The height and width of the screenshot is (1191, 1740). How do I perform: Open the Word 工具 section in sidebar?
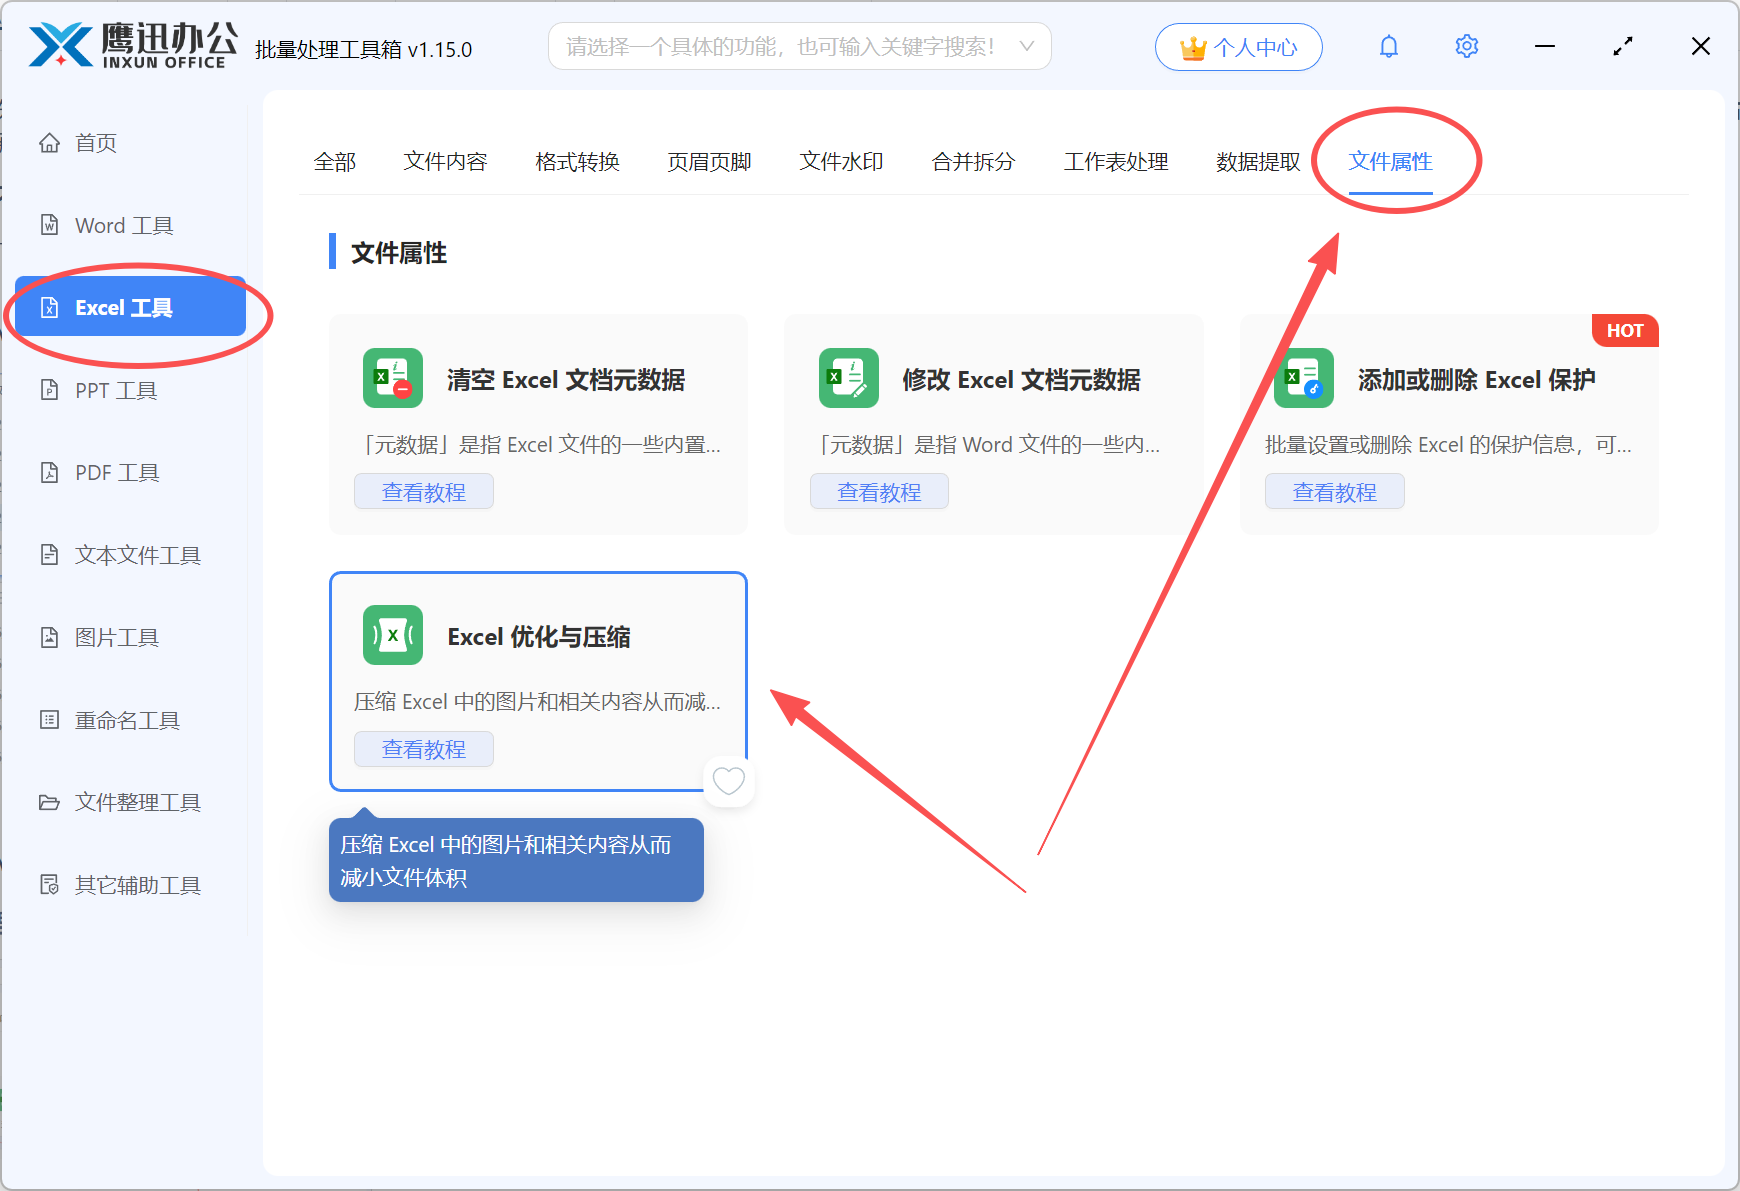click(125, 225)
